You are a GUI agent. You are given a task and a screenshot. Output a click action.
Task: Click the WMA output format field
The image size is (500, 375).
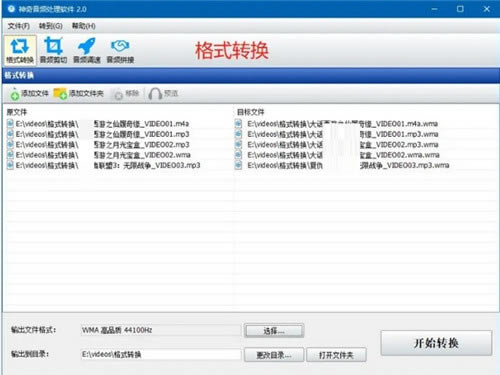click(x=161, y=330)
